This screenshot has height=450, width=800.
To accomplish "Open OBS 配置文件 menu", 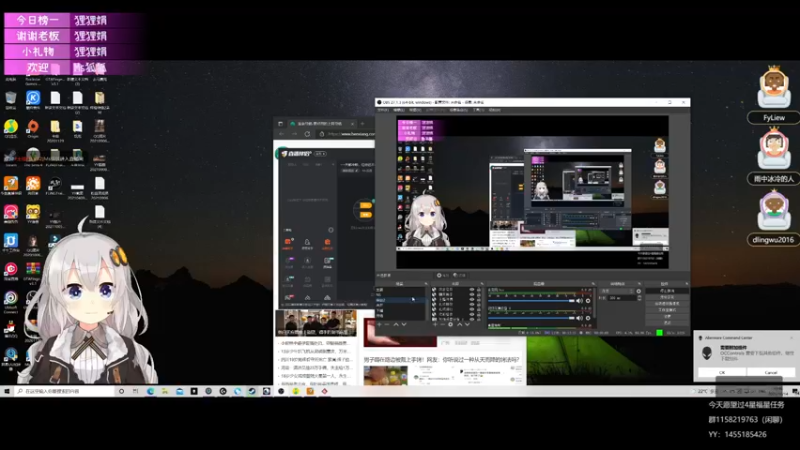I will pos(437,110).
